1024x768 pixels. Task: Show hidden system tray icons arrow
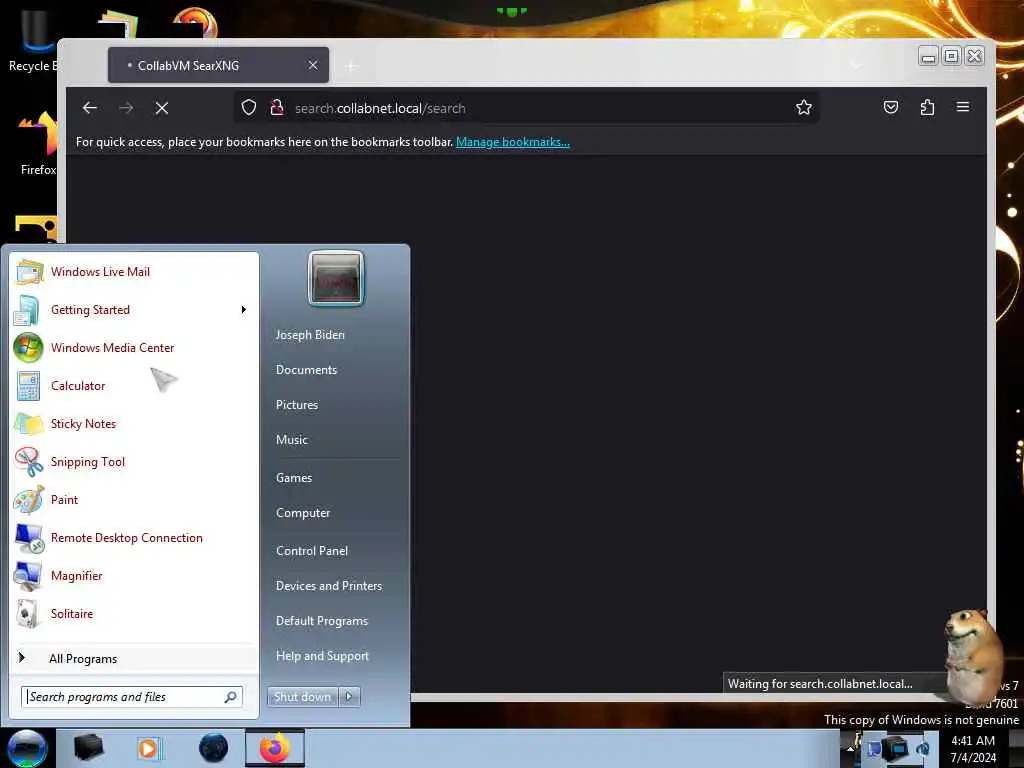[850, 748]
